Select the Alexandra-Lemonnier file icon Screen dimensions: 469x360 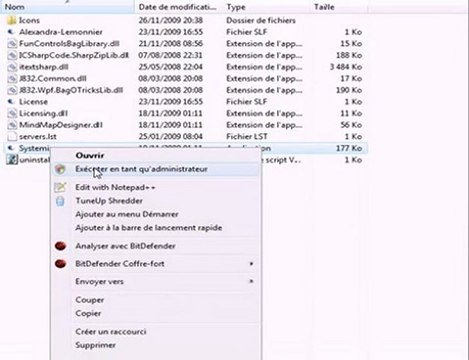[11, 32]
